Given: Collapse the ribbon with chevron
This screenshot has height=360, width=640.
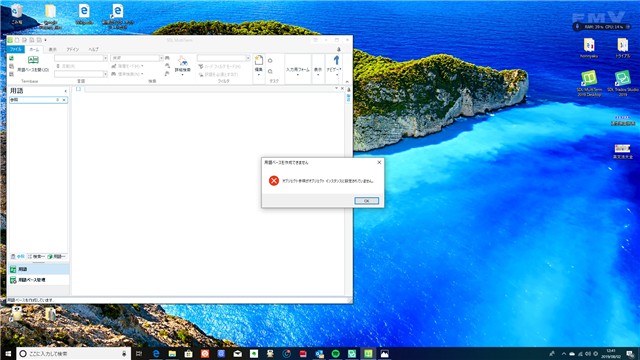Looking at the screenshot, I should 347,82.
